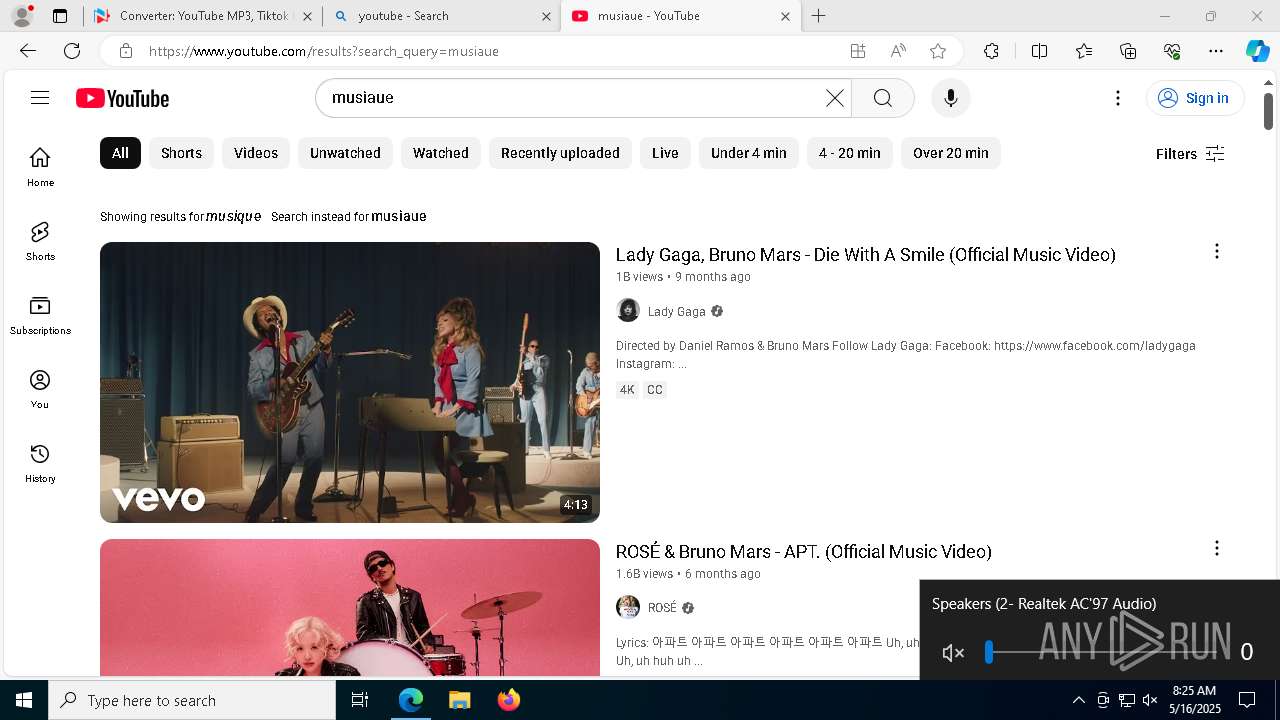The image size is (1280, 720).
Task: Run search with the magnifier button
Action: click(x=882, y=98)
